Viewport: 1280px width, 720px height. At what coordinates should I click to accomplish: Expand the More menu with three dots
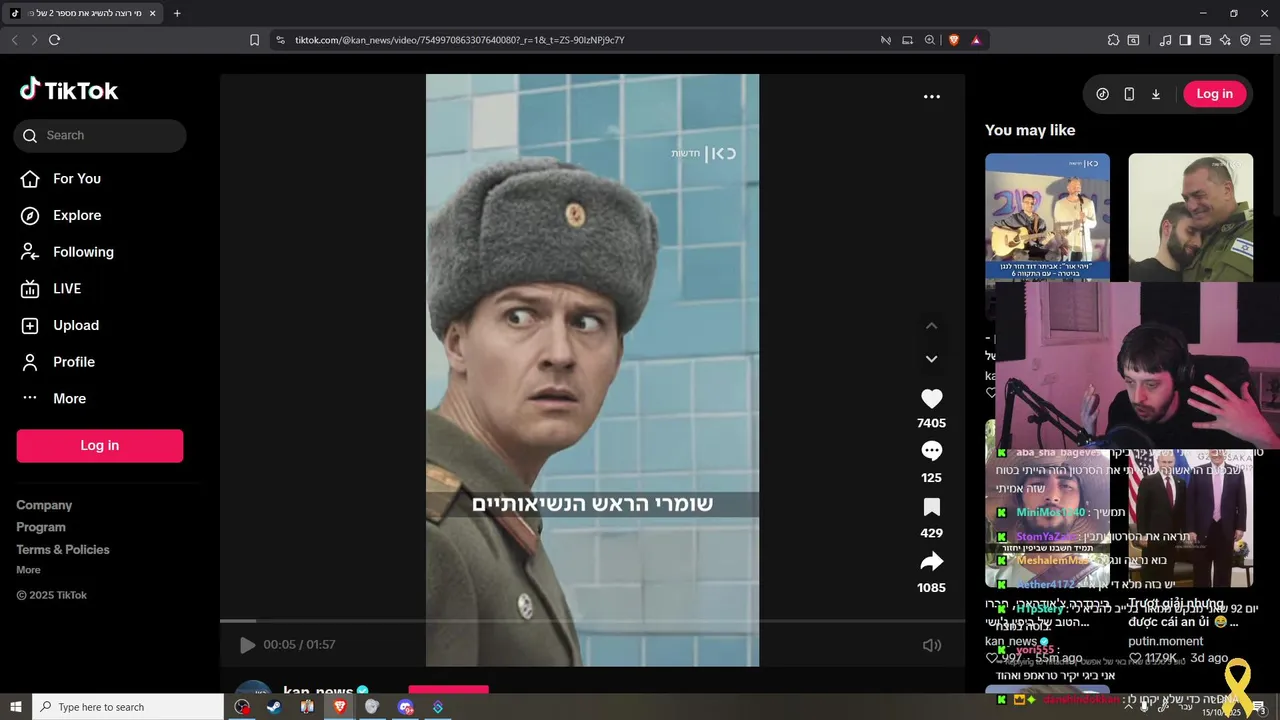[x=54, y=399]
